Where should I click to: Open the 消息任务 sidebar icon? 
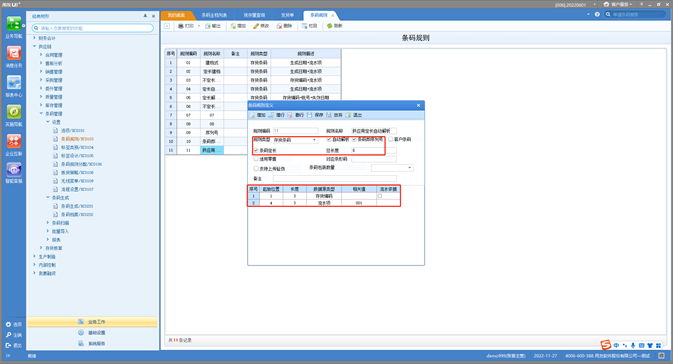tap(14, 53)
